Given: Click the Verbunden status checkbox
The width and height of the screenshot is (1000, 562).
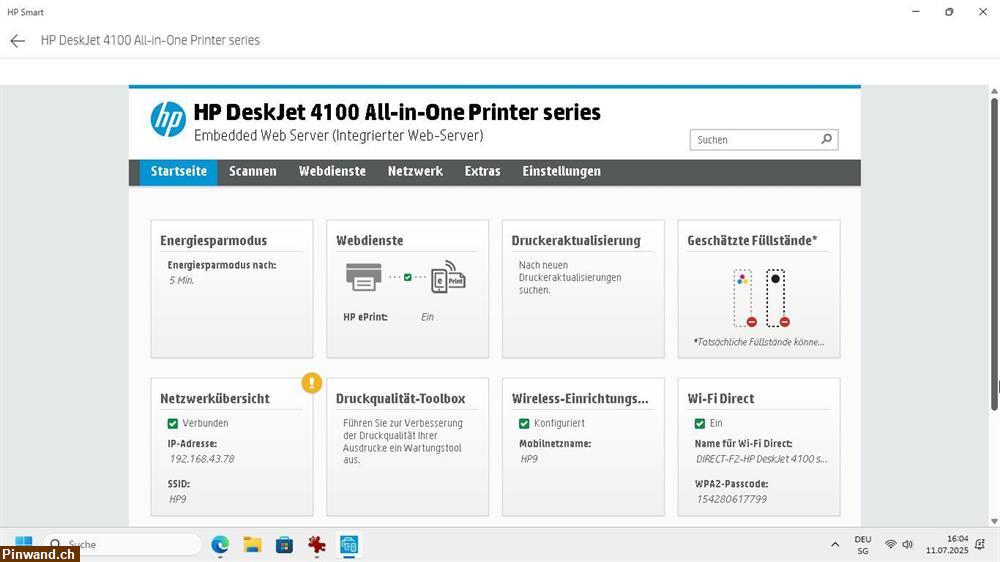Looking at the screenshot, I should 172,424.
